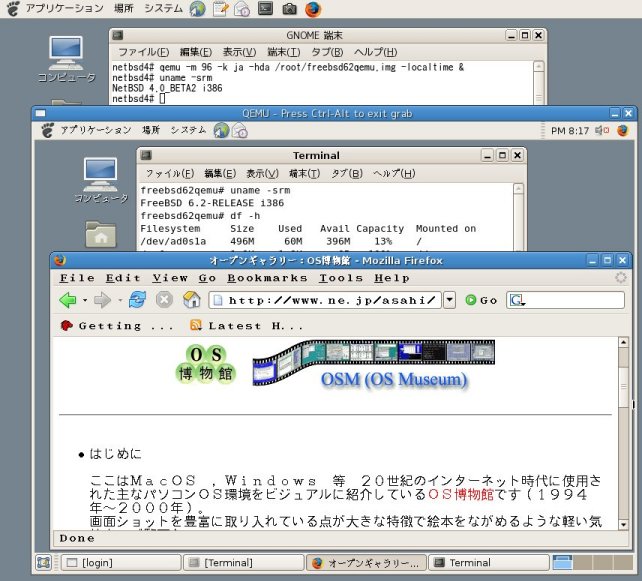642x581 pixels.
Task: Expand the URL bar history dropdown
Action: coord(450,300)
